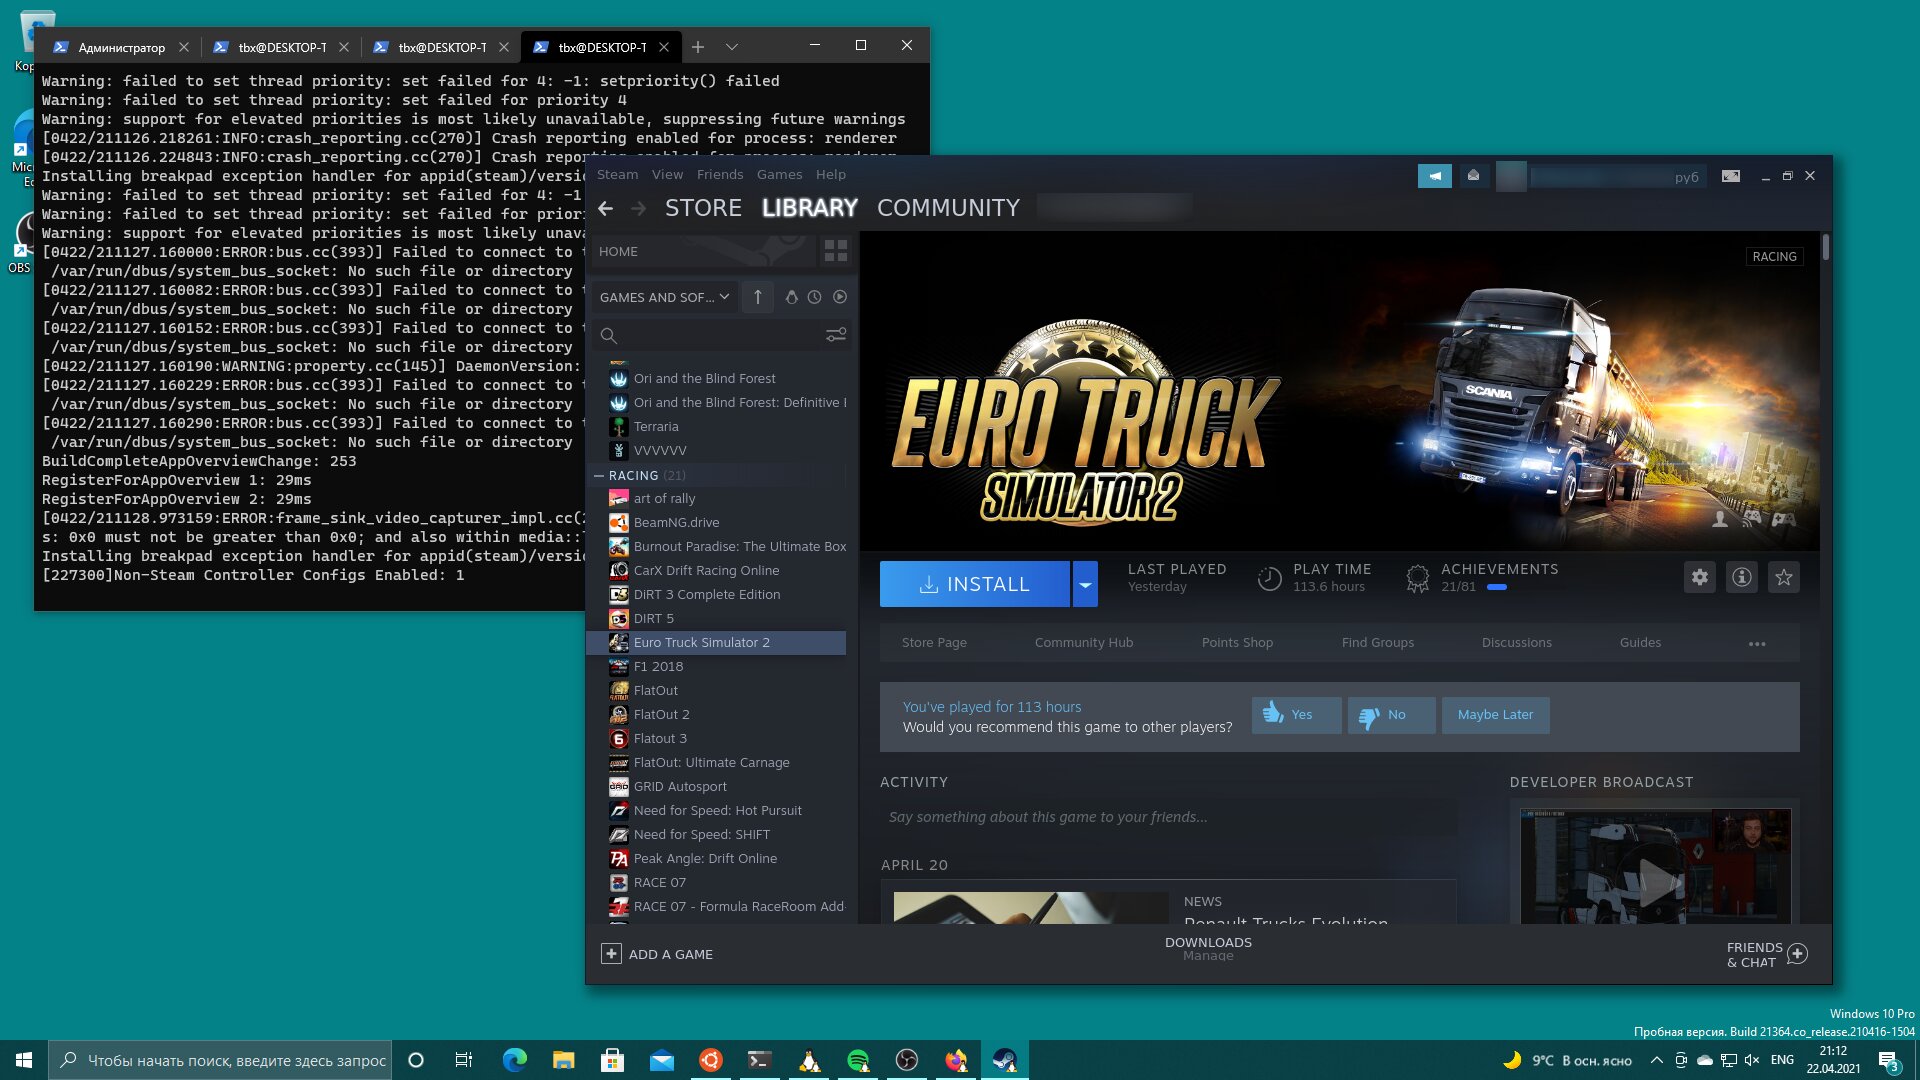Click Maybe Later on recommendation prompt

pyautogui.click(x=1495, y=713)
